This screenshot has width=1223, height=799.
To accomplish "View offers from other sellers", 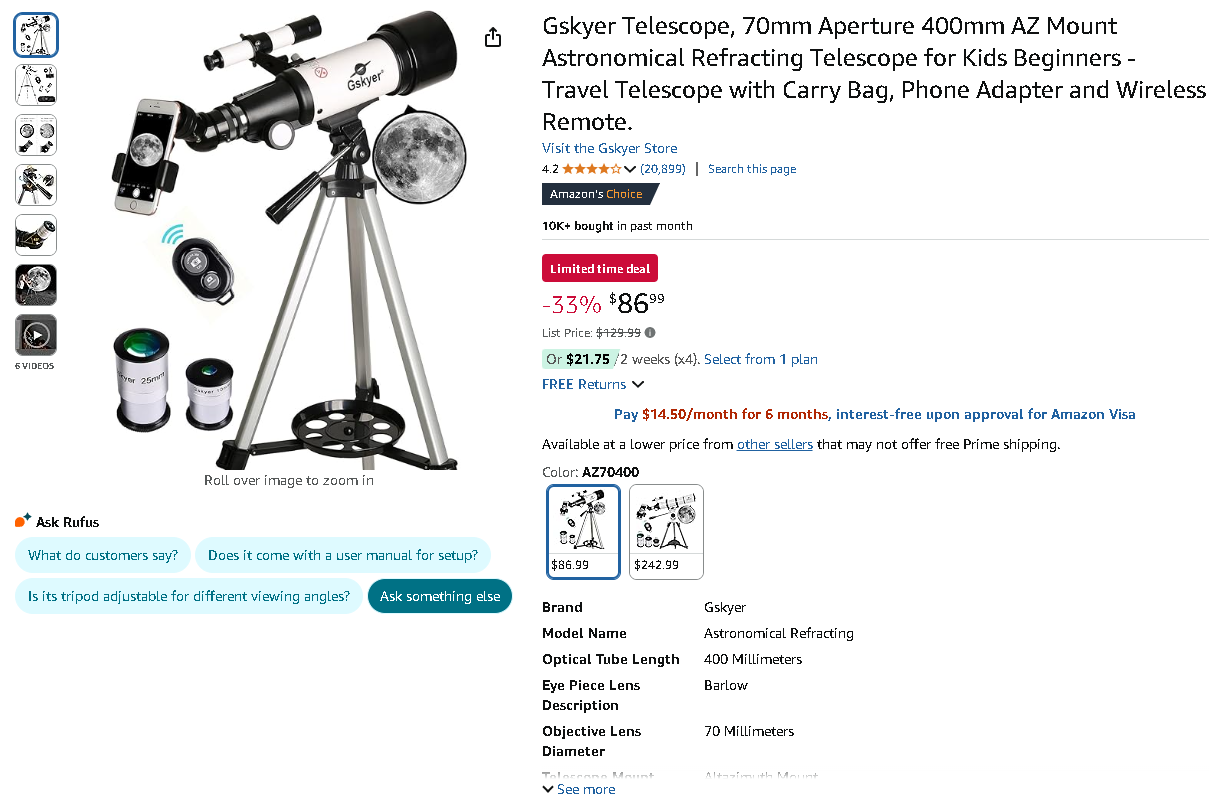I will [774, 444].
